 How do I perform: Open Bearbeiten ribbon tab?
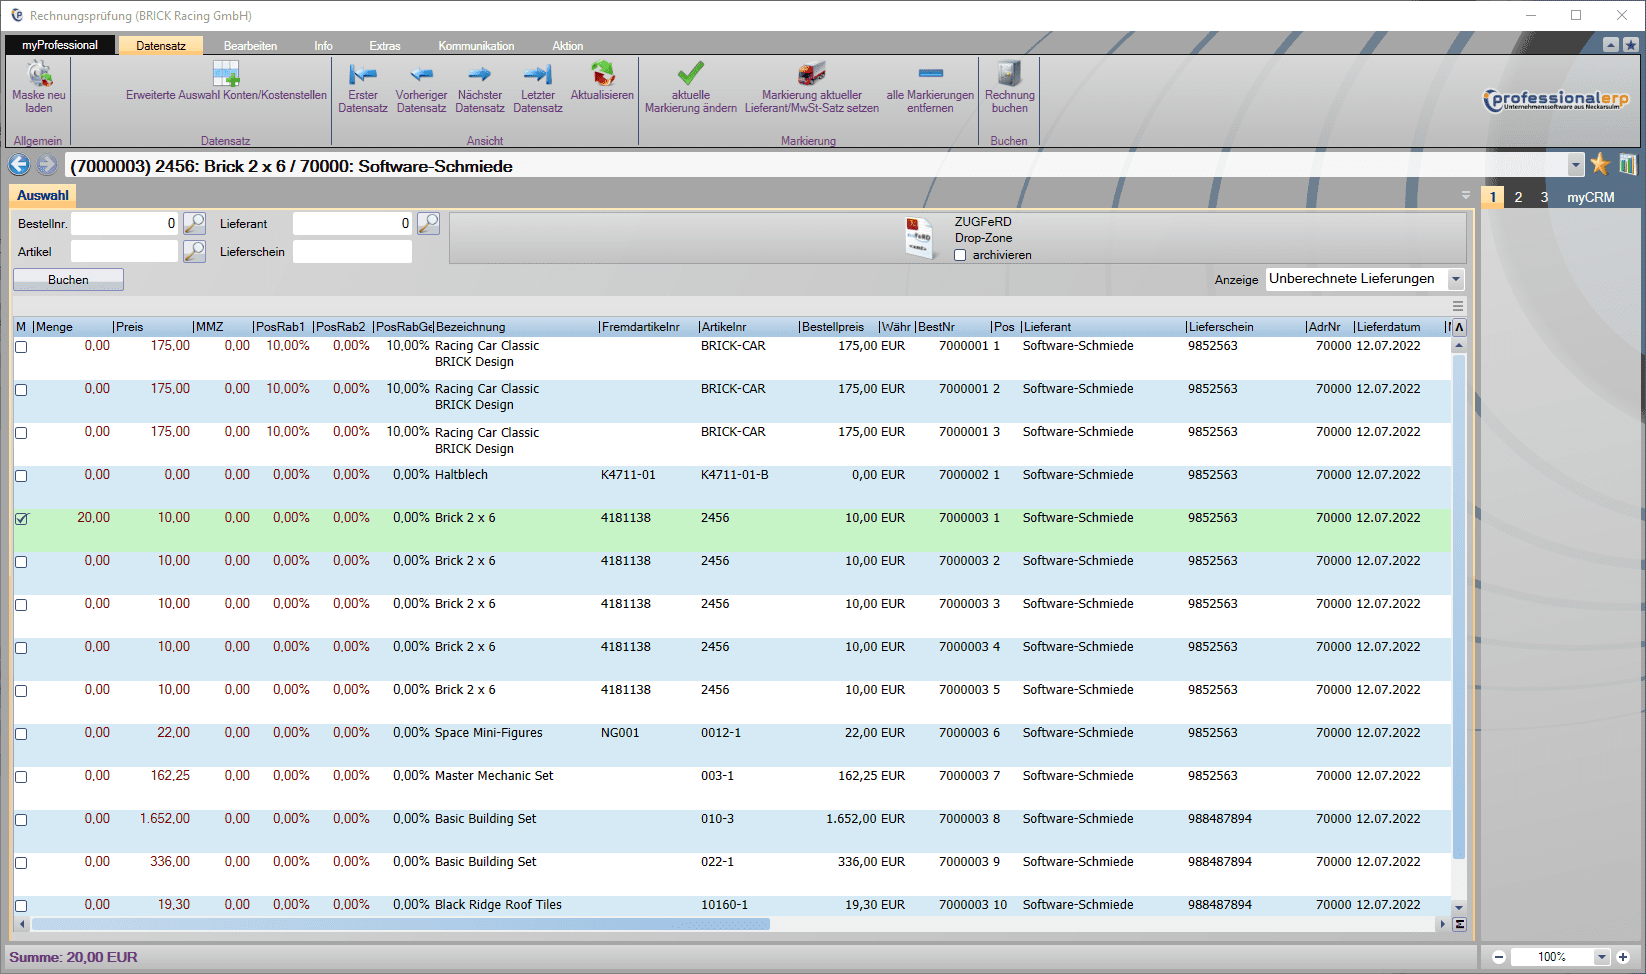point(250,46)
